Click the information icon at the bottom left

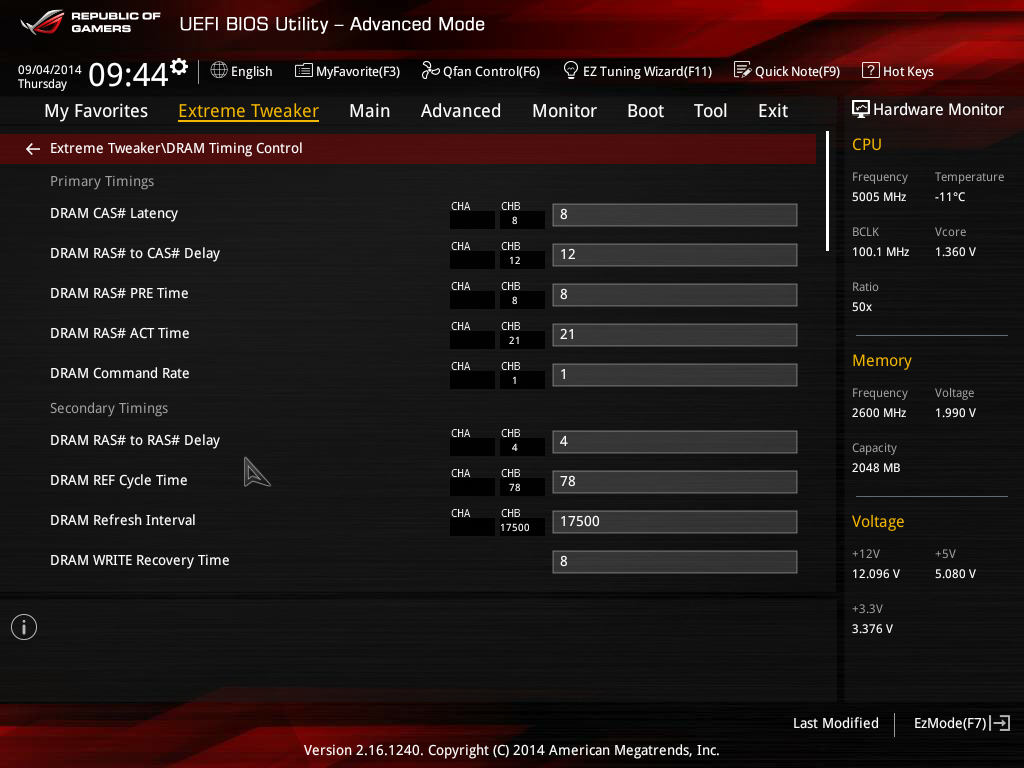[24, 627]
